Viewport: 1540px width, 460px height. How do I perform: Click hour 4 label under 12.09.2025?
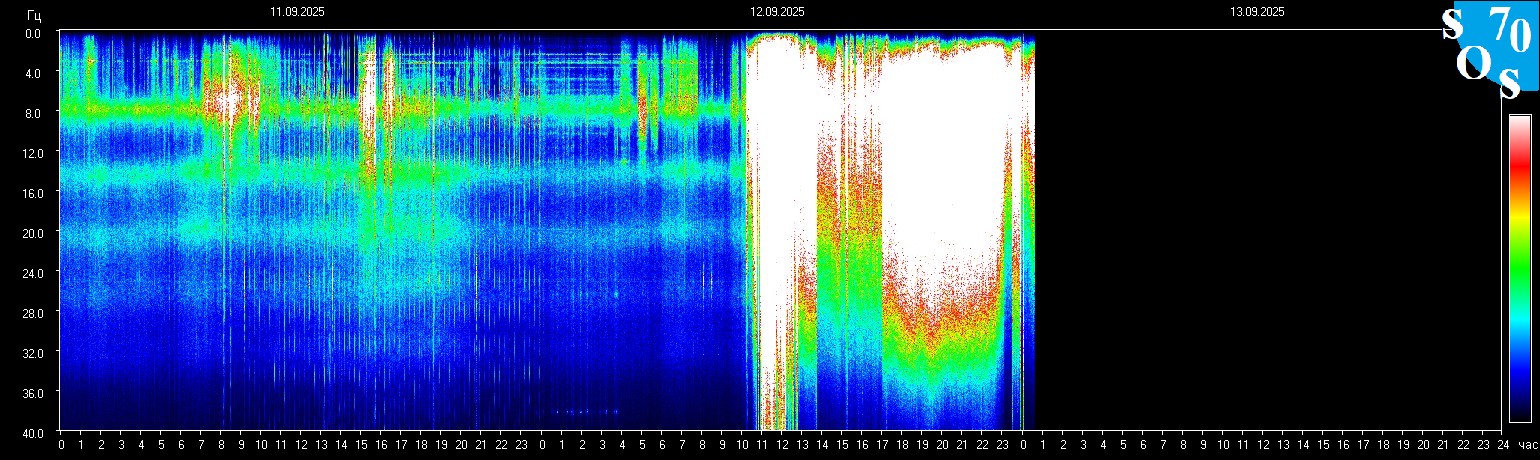[622, 445]
